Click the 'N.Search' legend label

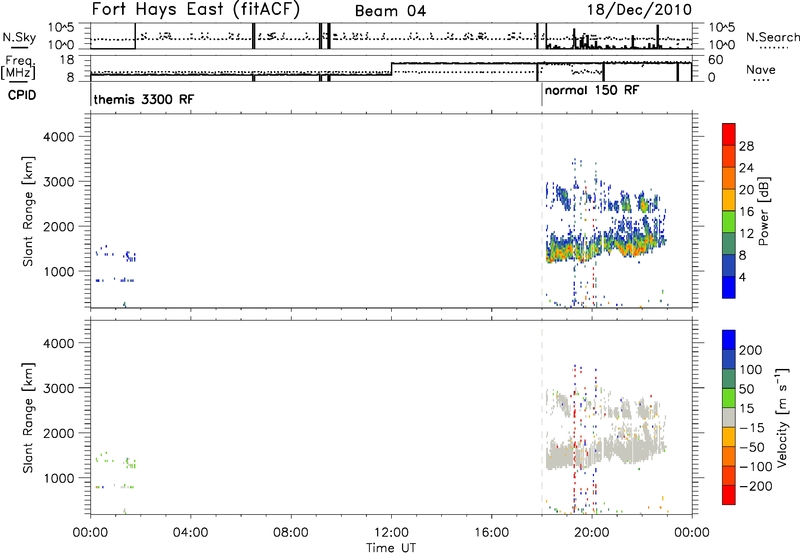pyautogui.click(x=772, y=37)
